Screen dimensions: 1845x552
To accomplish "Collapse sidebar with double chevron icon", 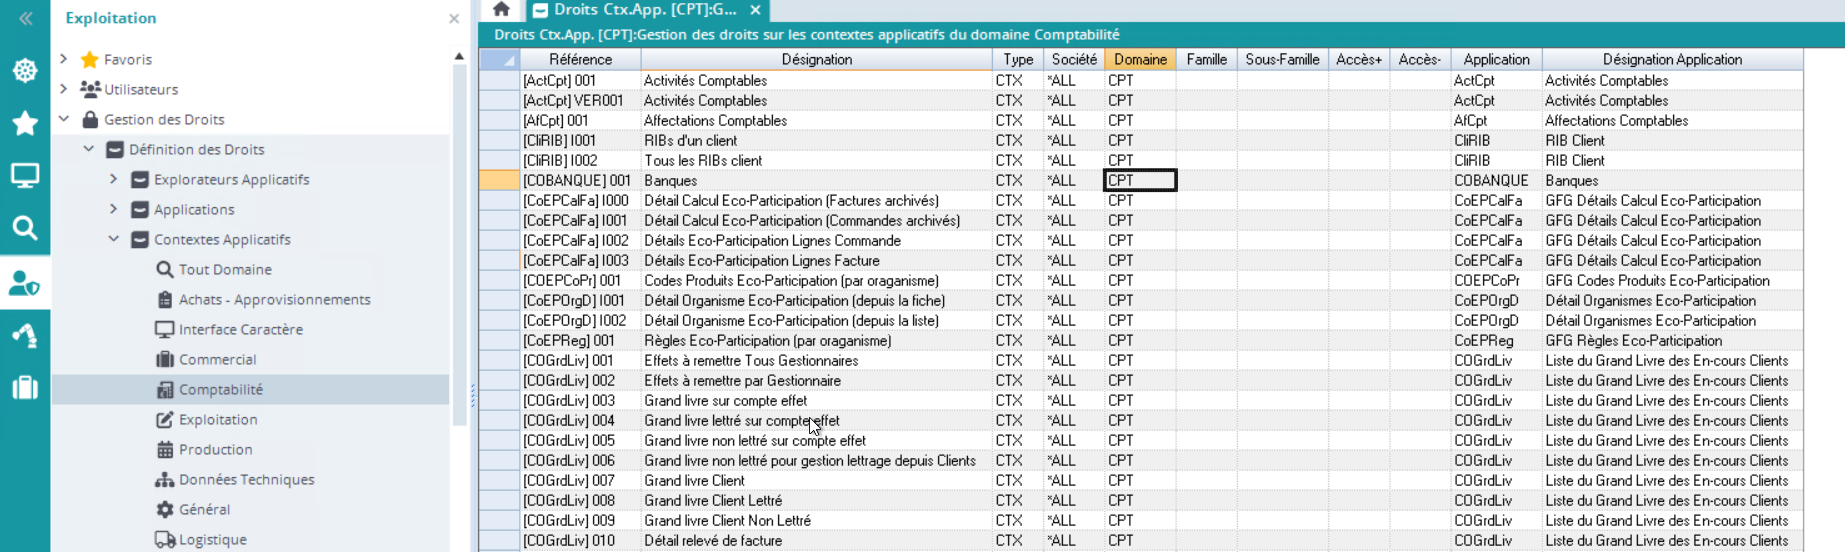I will [25, 18].
